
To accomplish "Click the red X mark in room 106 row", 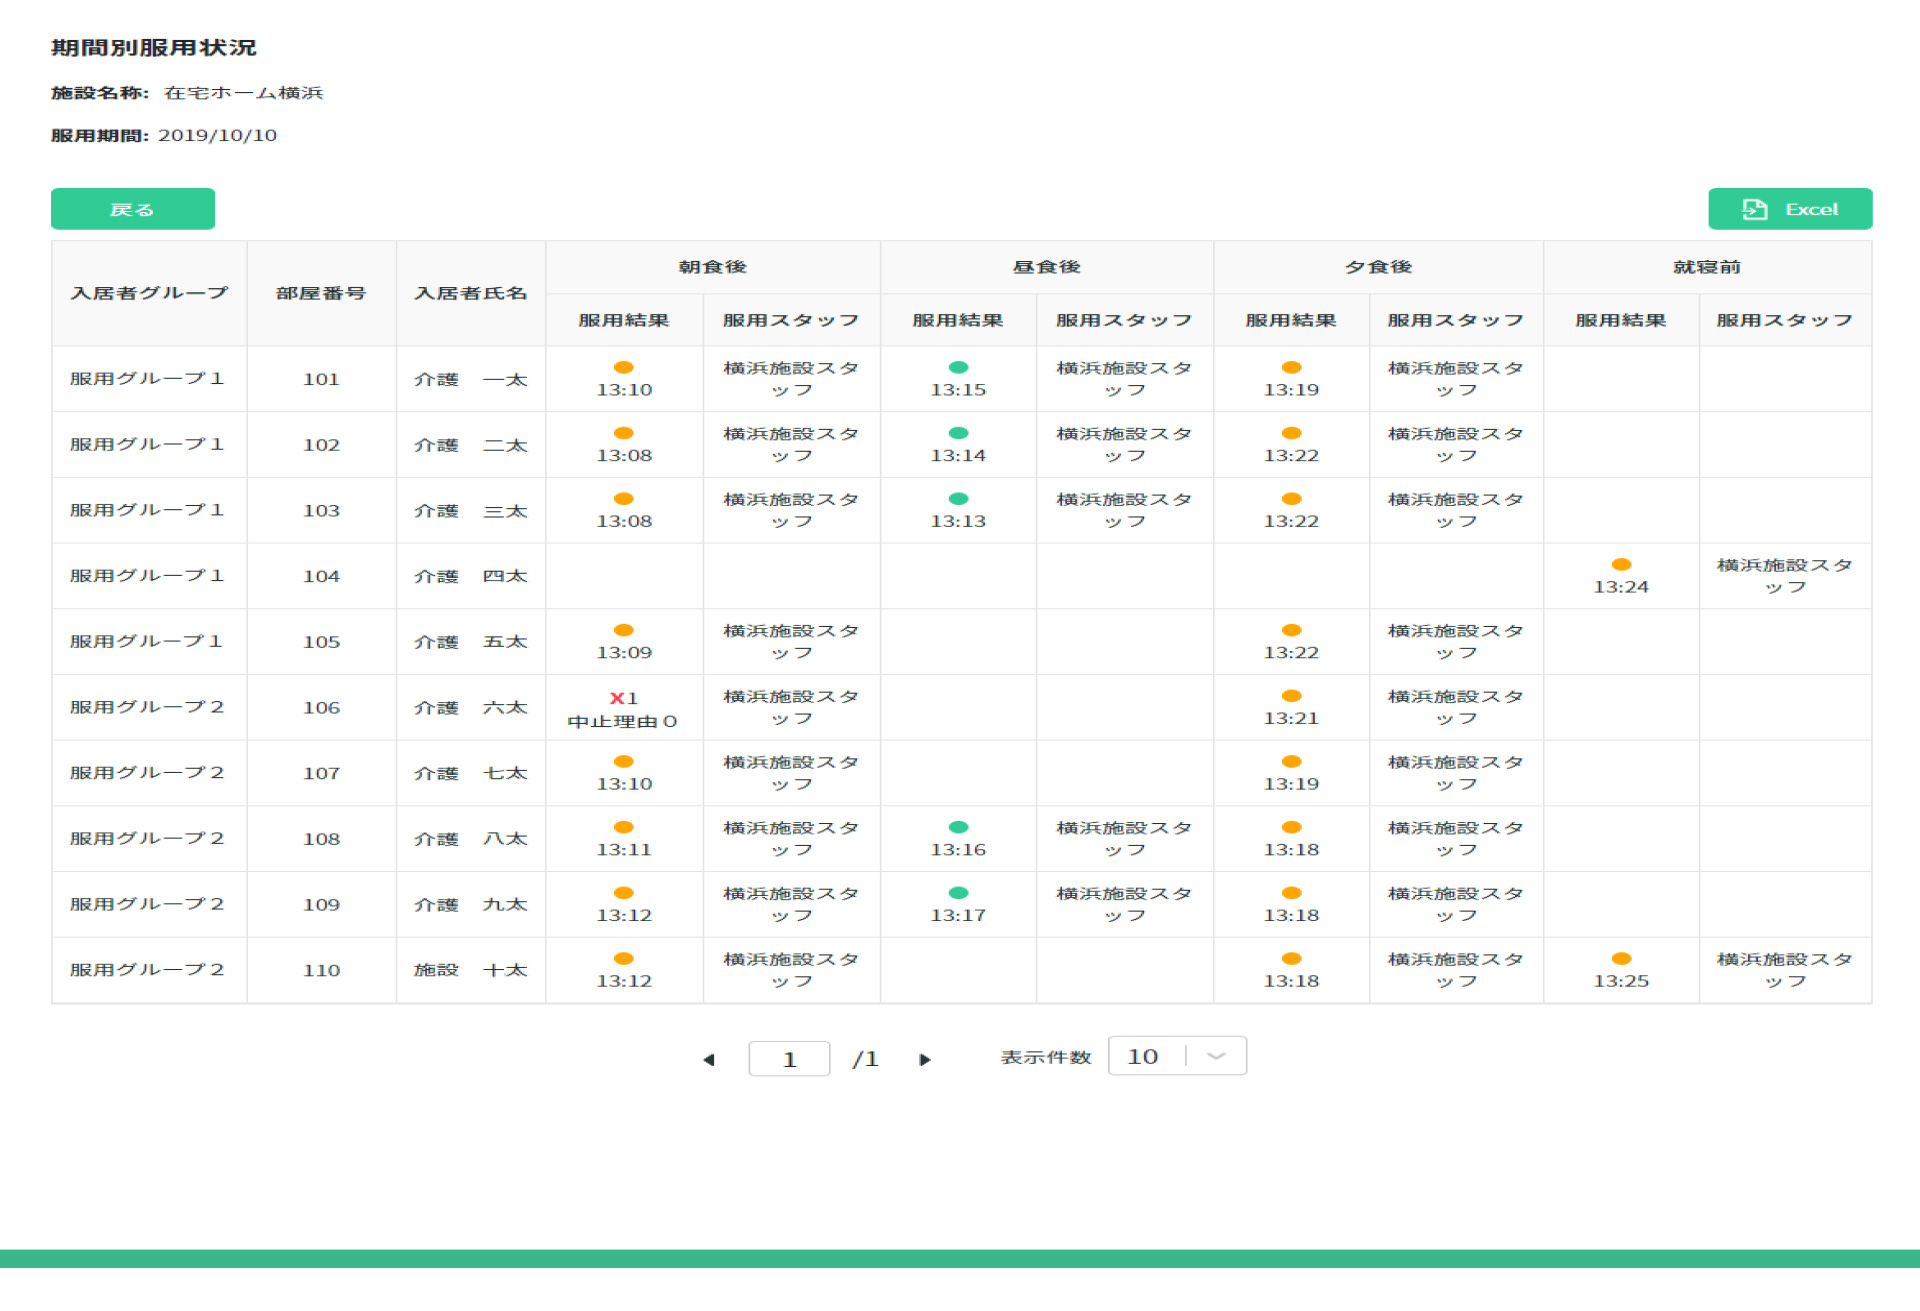I will pos(617,698).
